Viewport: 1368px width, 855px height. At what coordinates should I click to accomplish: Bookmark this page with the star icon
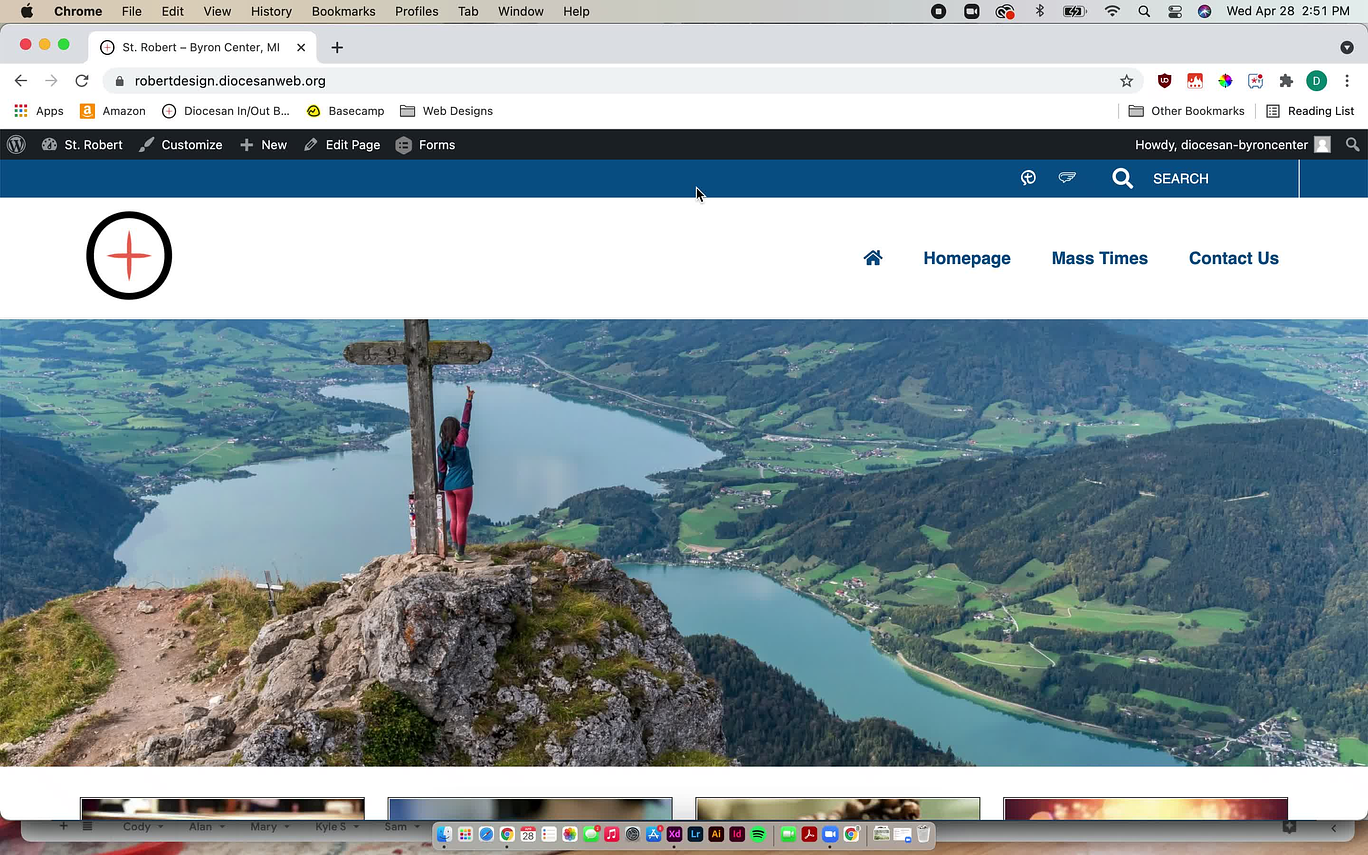pos(1126,81)
